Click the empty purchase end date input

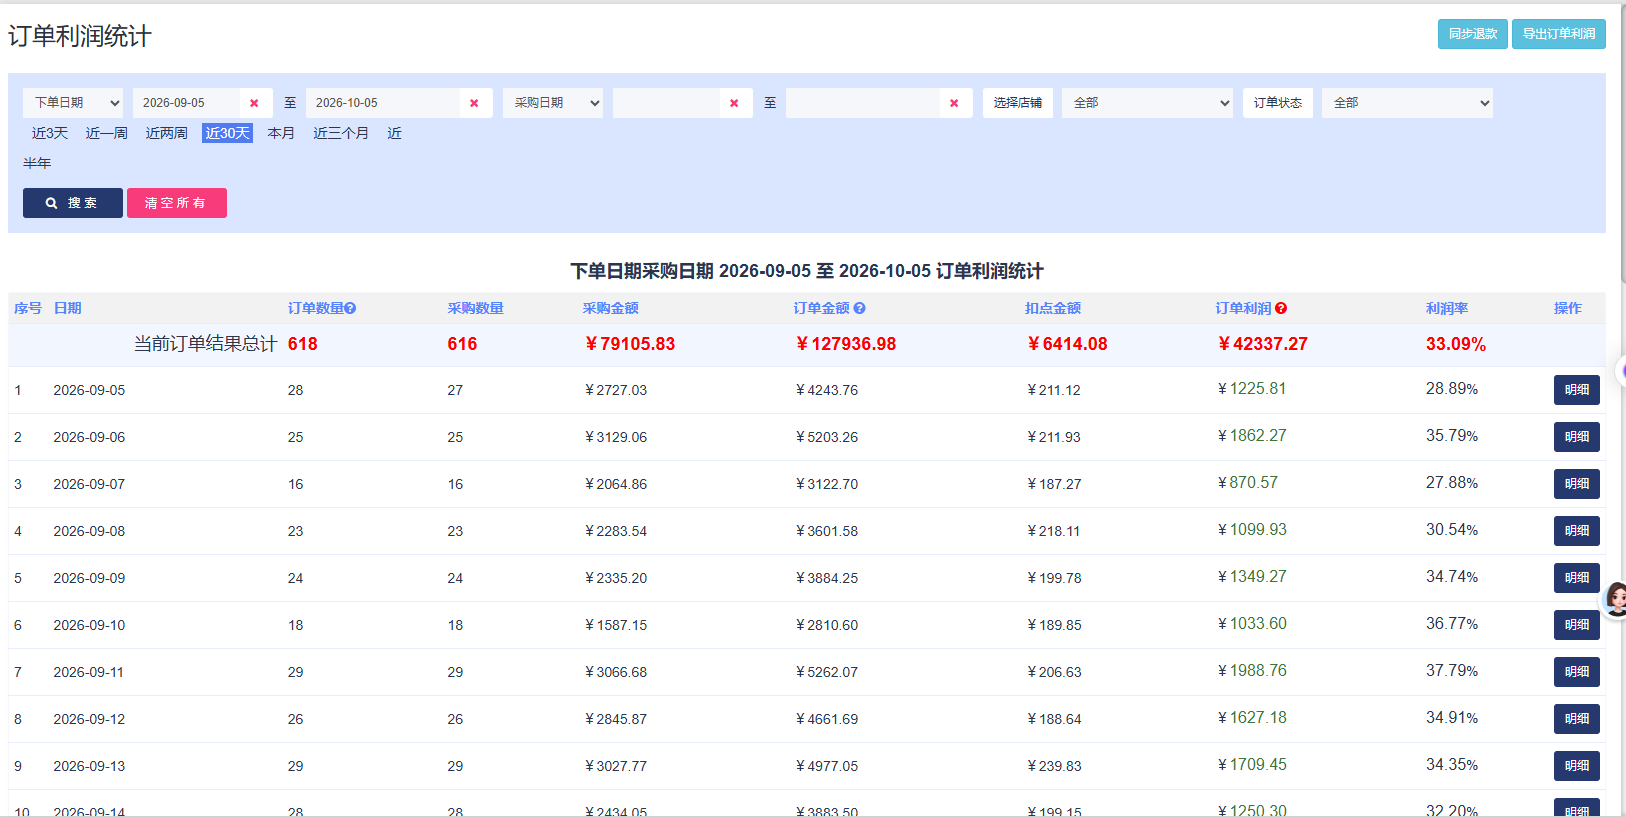click(x=863, y=103)
